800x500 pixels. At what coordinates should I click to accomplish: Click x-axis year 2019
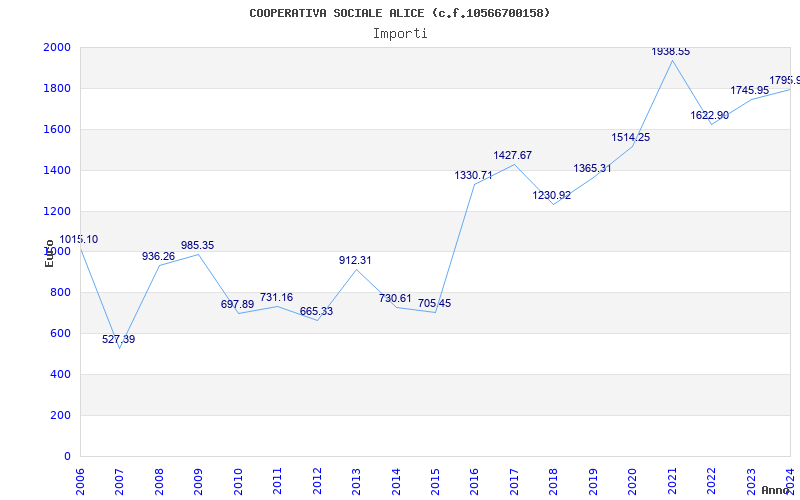click(594, 482)
